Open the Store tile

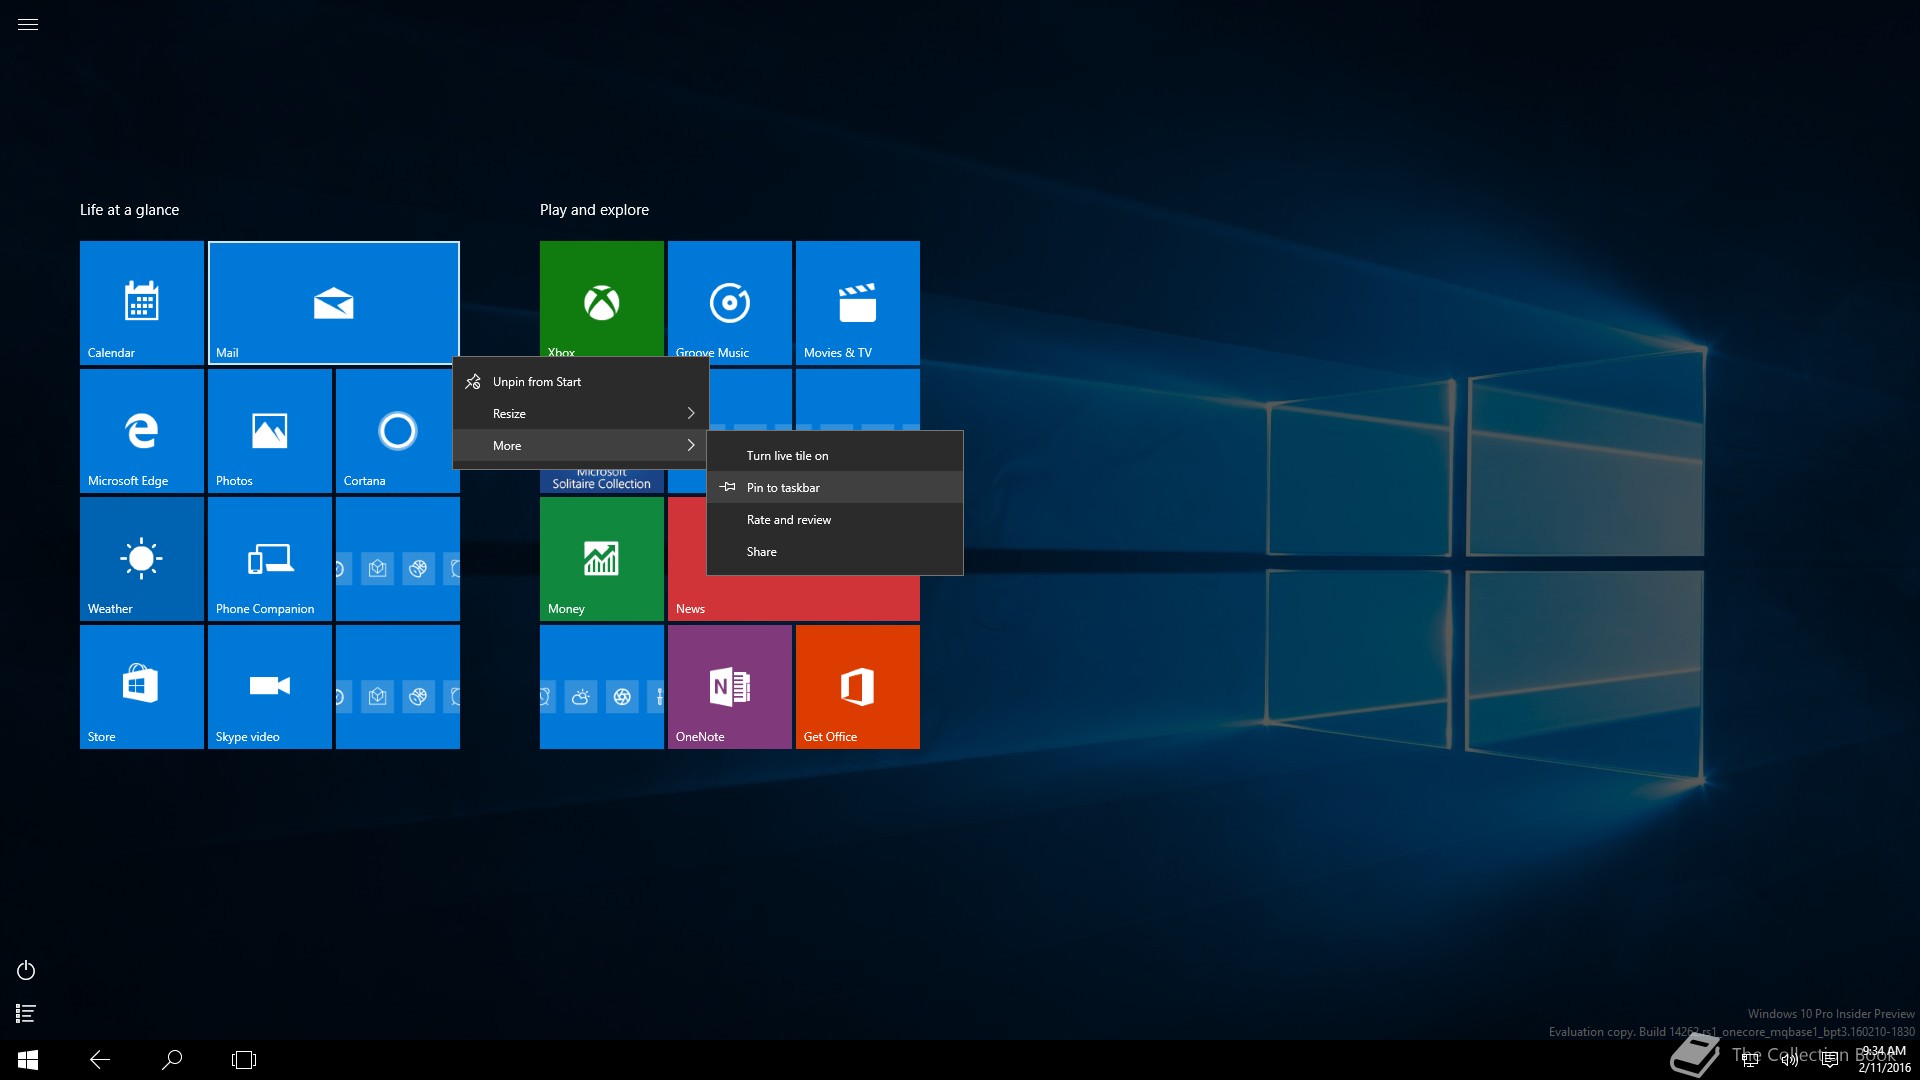point(142,687)
